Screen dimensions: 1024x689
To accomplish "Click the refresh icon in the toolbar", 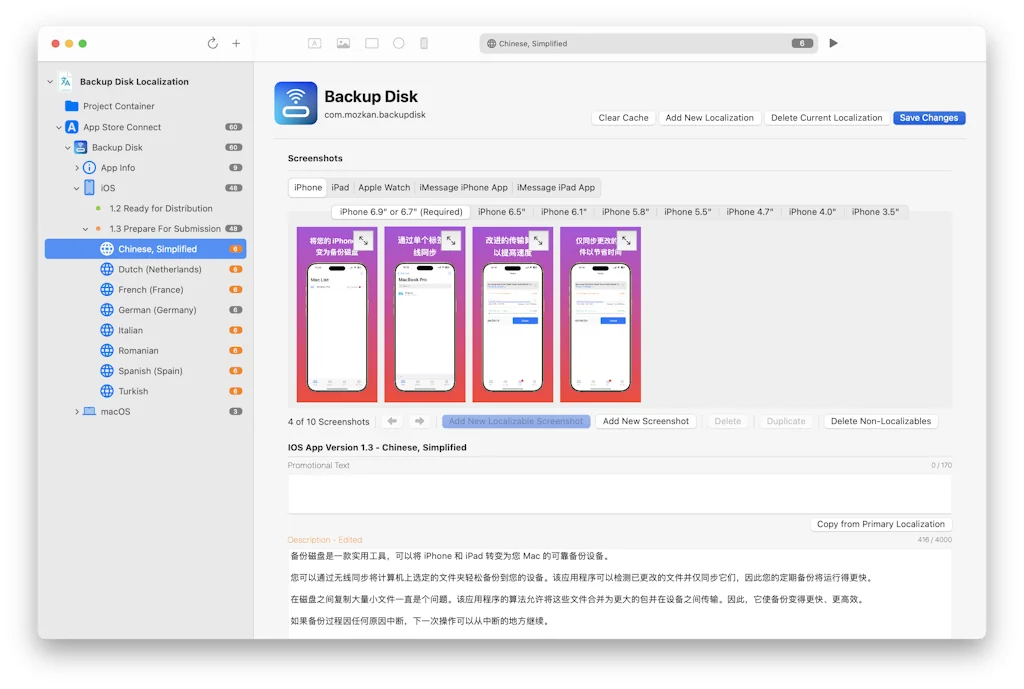I will pyautogui.click(x=212, y=43).
